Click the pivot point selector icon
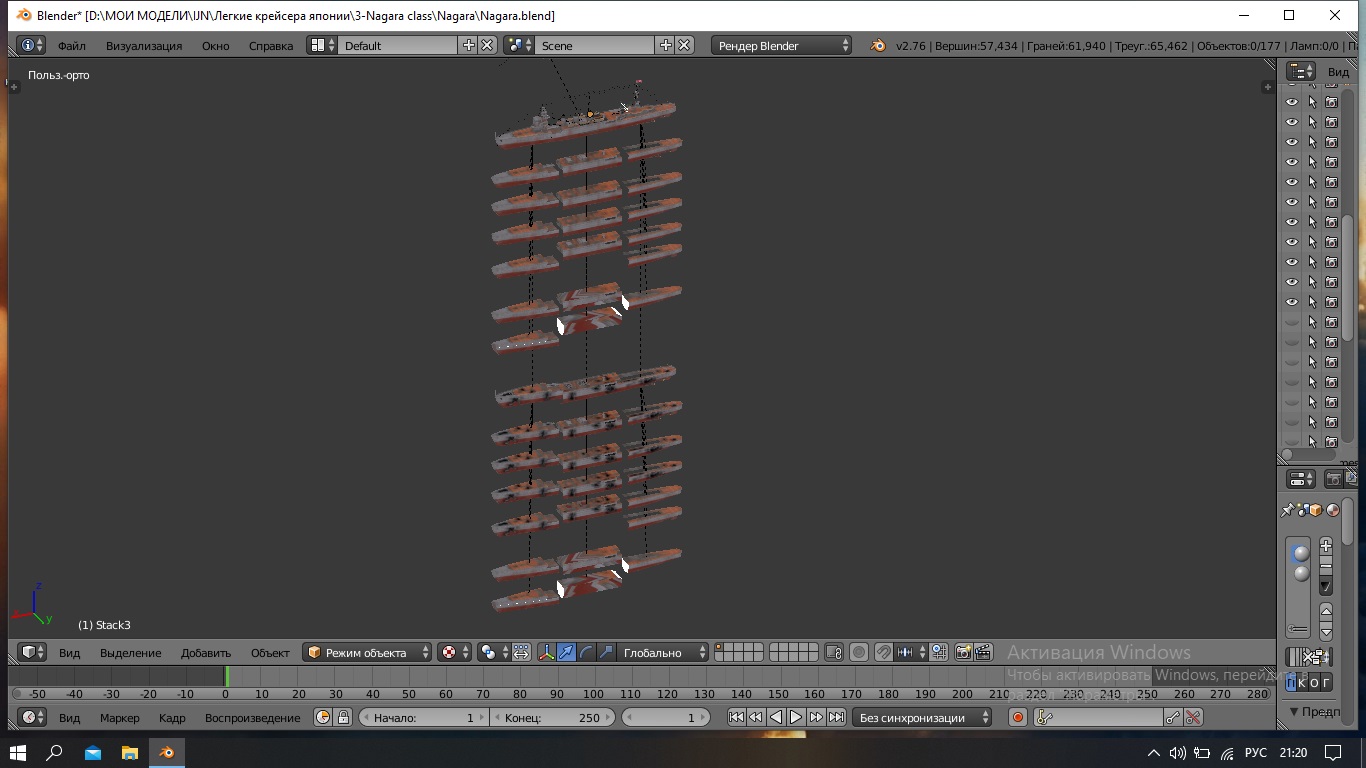1366x768 pixels. coord(488,652)
